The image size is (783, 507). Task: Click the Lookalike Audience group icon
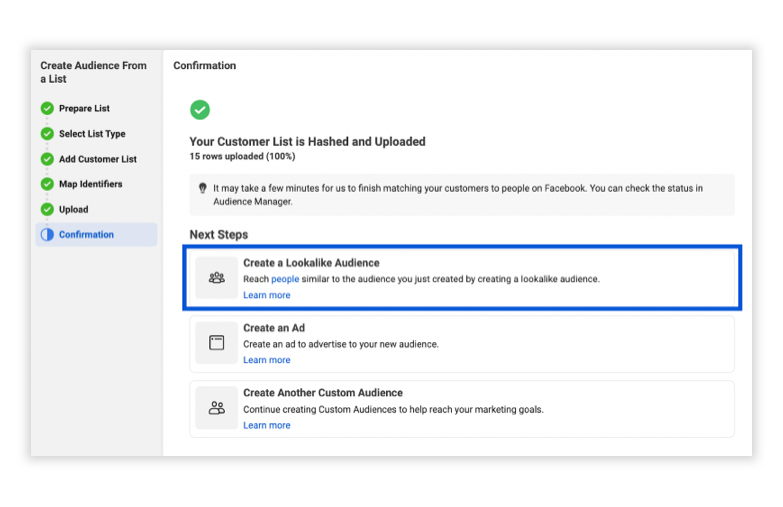click(x=216, y=278)
